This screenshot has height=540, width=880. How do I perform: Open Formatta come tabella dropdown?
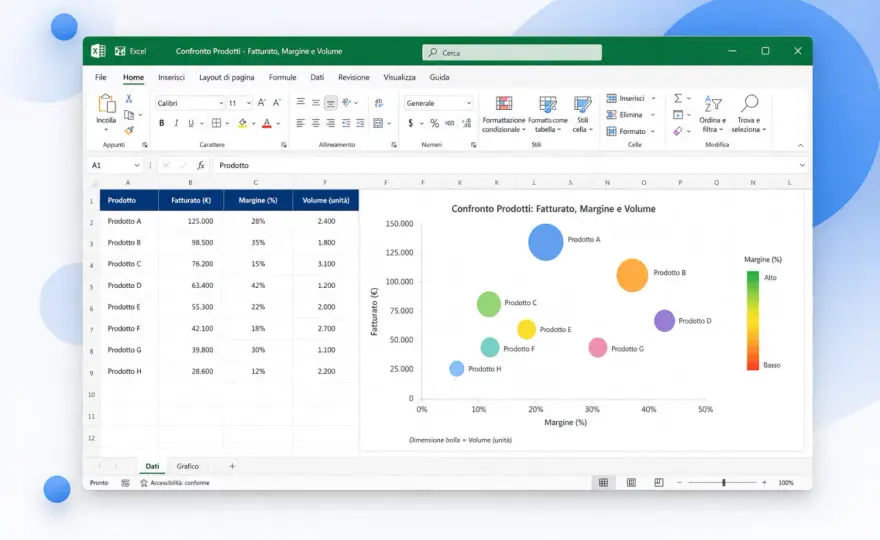[548, 114]
